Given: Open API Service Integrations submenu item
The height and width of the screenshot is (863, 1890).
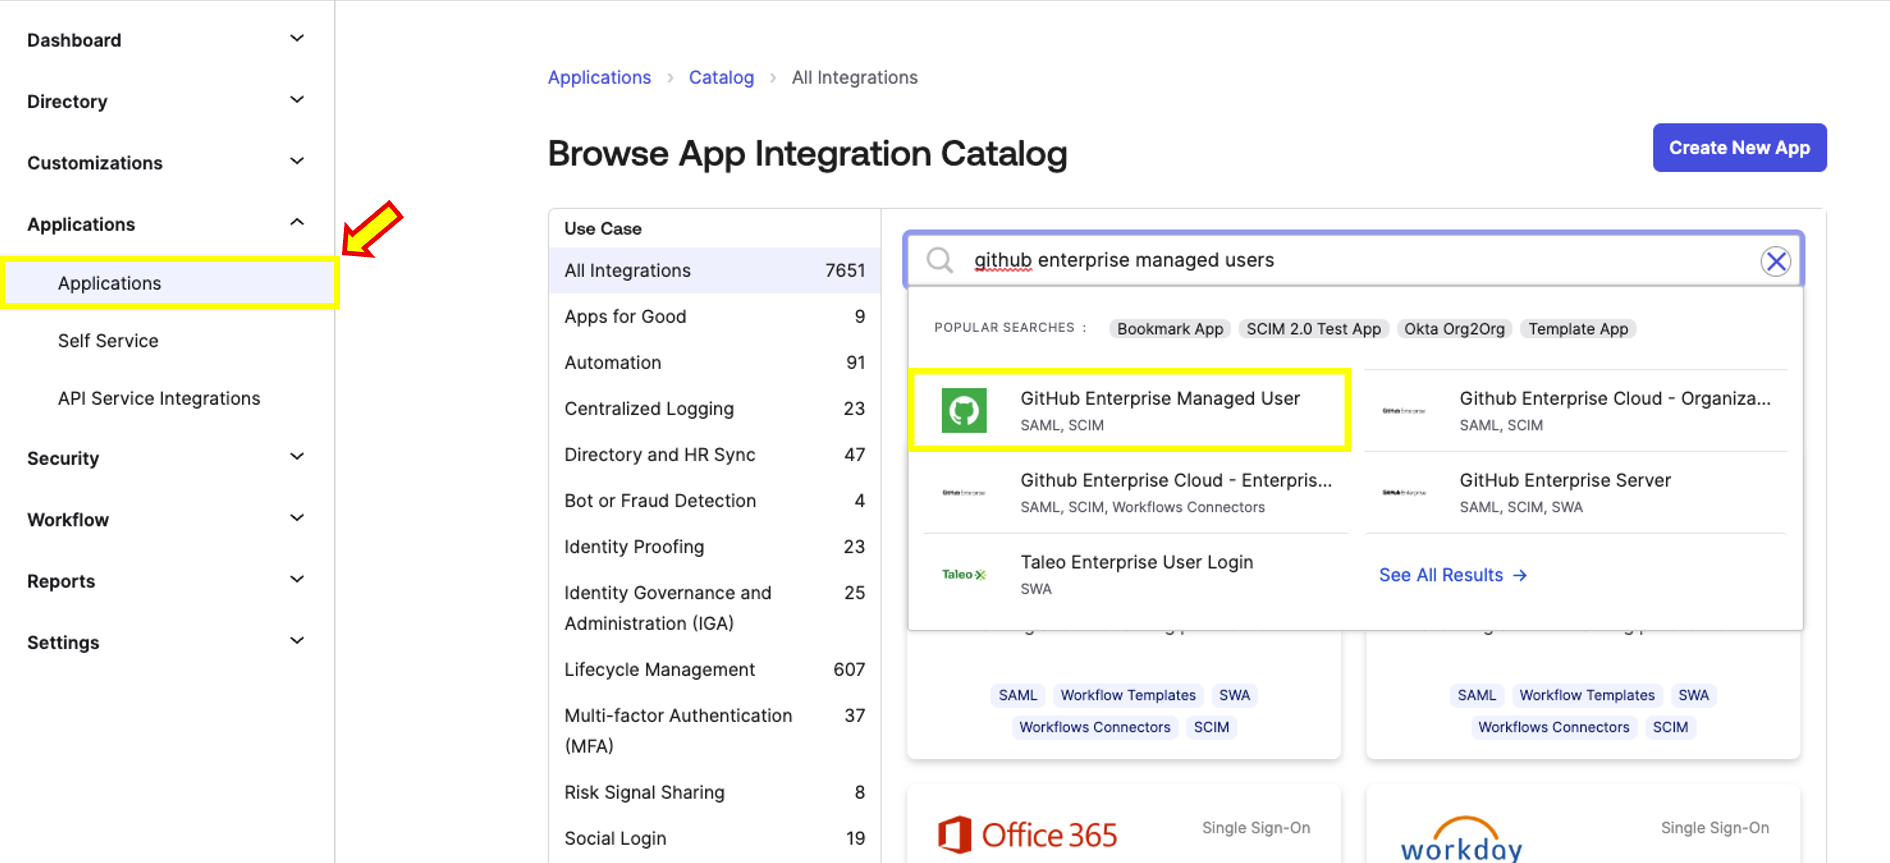Looking at the screenshot, I should (x=159, y=398).
